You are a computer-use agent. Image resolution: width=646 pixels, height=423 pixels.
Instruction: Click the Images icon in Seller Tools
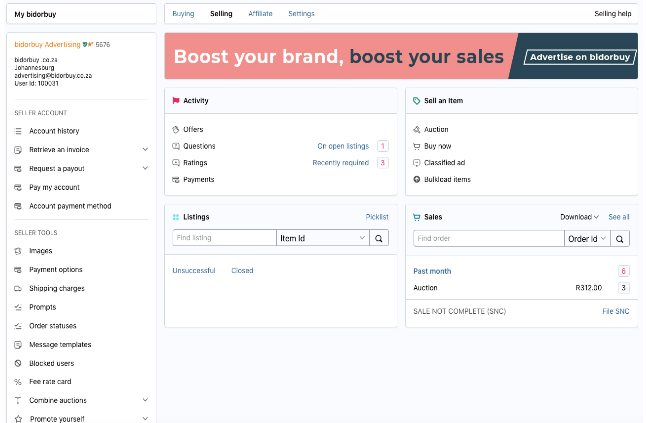(18, 251)
